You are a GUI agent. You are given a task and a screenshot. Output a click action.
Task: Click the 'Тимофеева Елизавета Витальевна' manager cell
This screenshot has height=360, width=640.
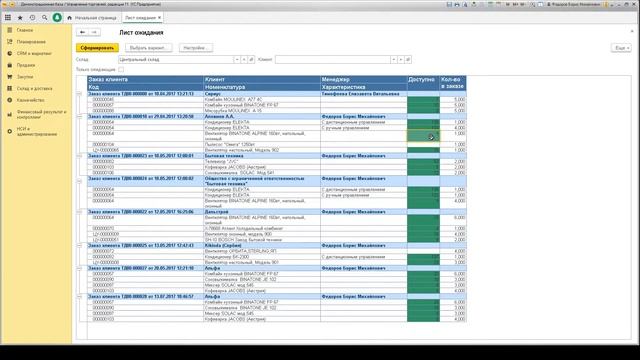(x=364, y=94)
